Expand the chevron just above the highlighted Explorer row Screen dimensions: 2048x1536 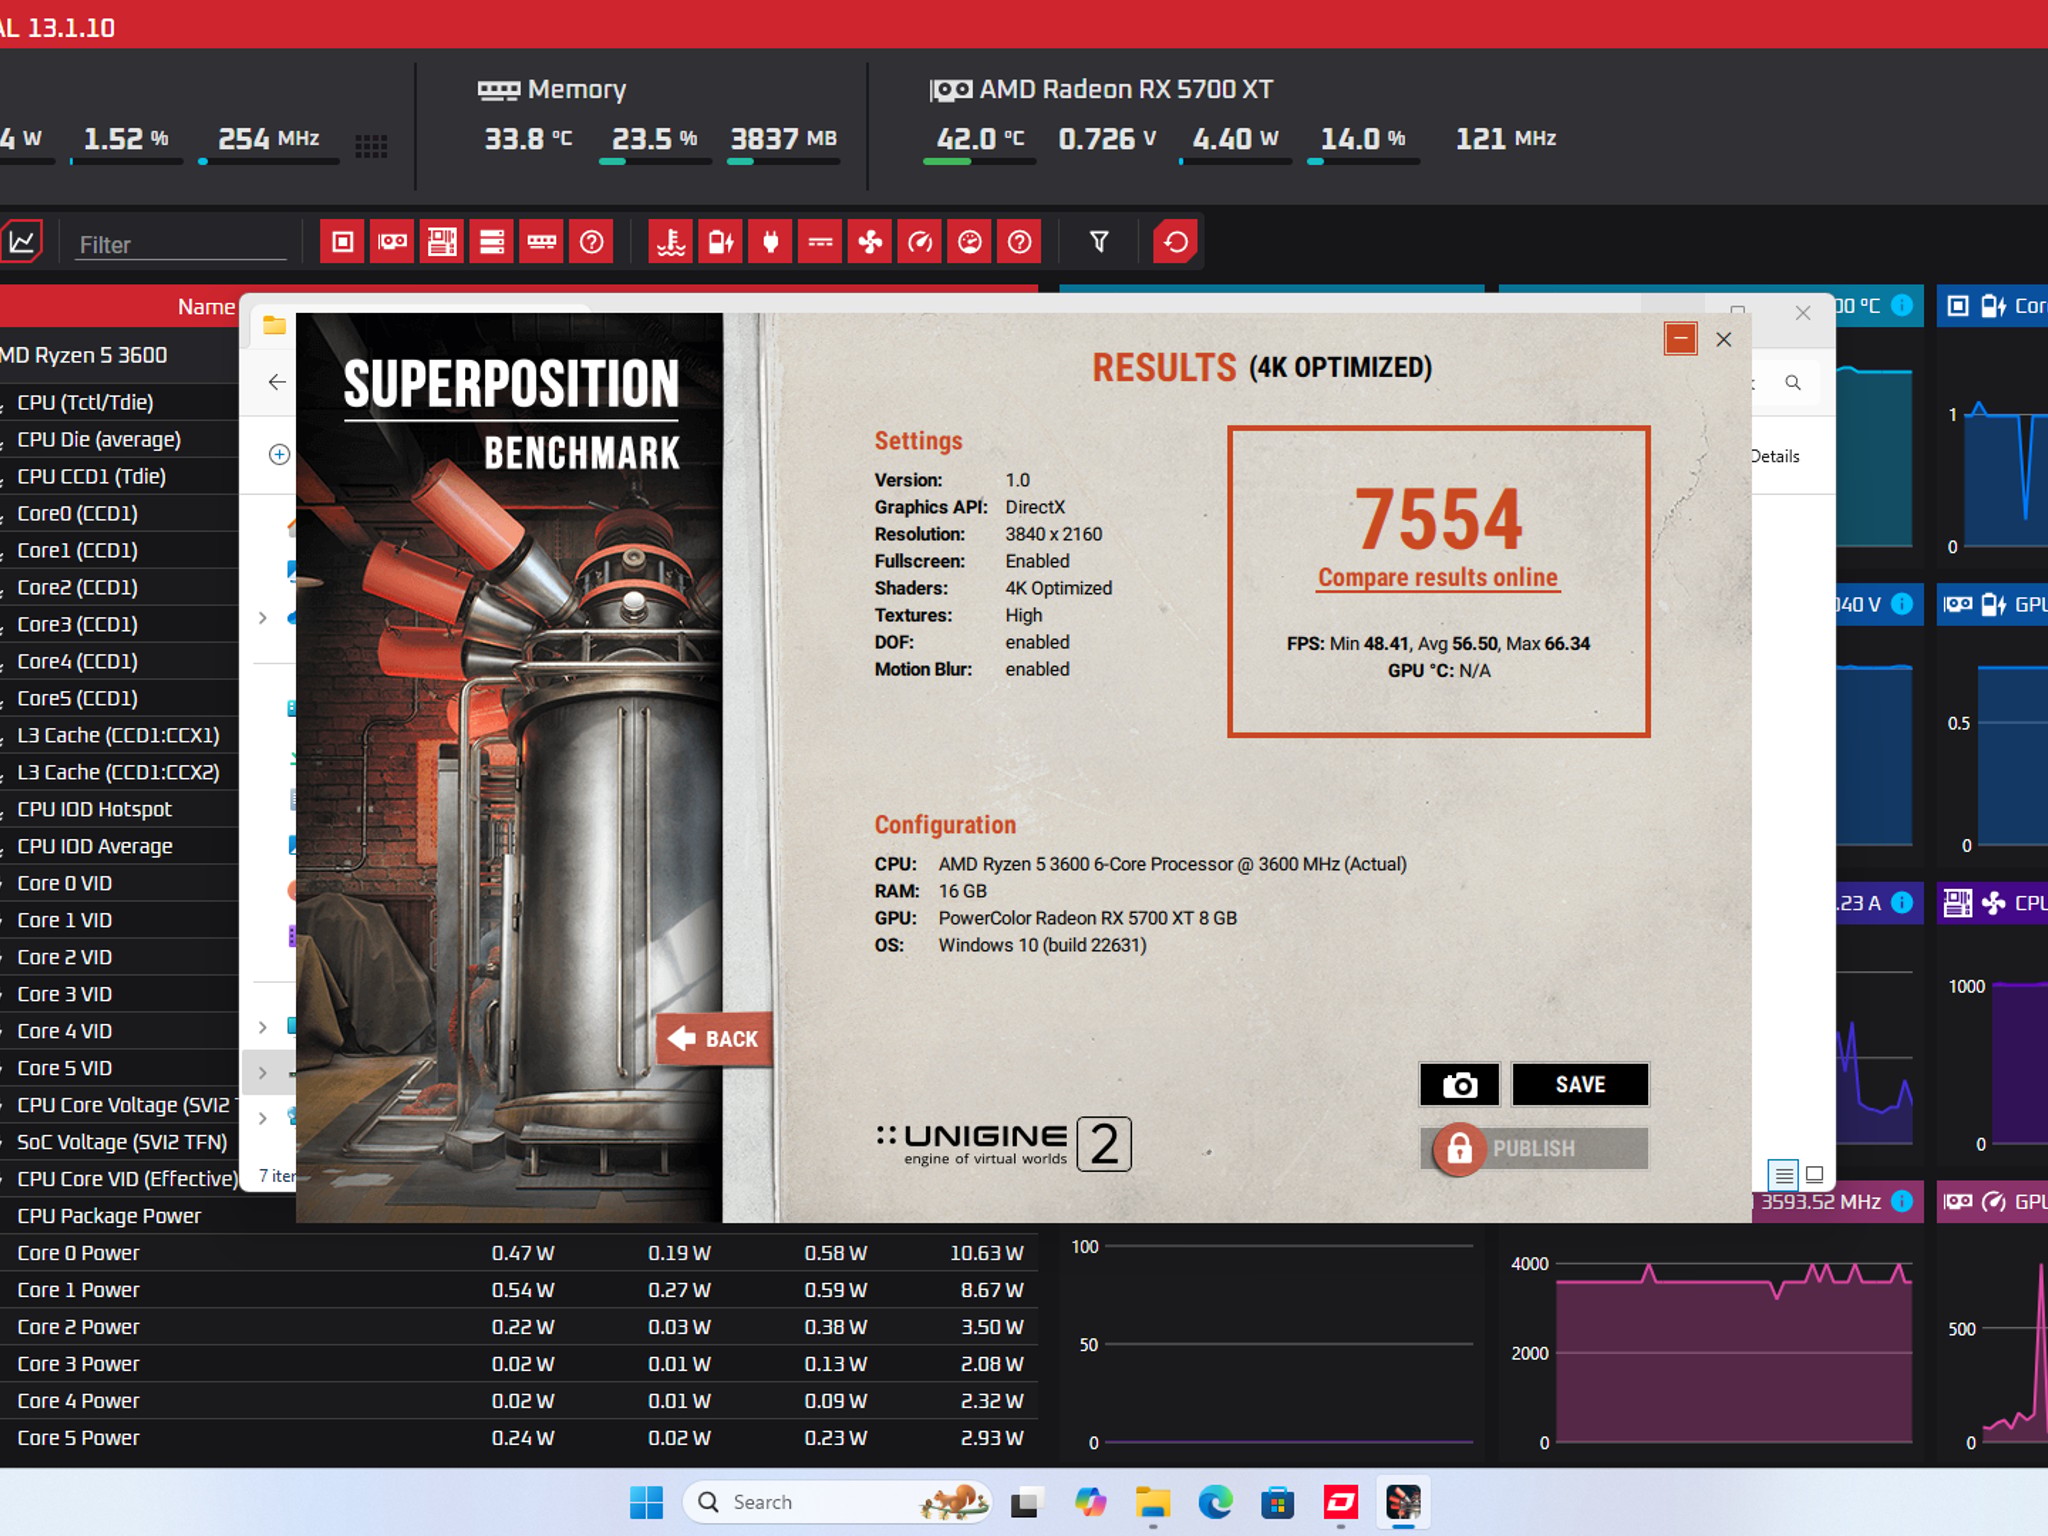point(263,1027)
